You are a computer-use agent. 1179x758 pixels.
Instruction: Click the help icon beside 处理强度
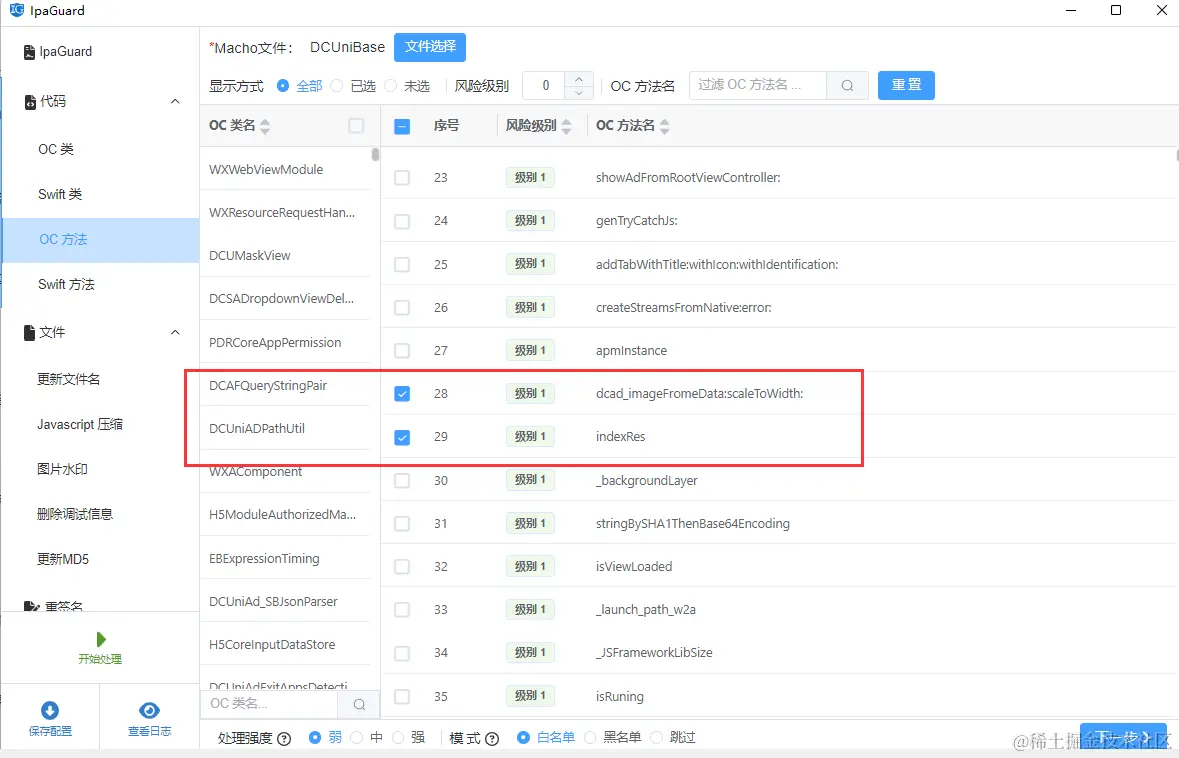284,738
